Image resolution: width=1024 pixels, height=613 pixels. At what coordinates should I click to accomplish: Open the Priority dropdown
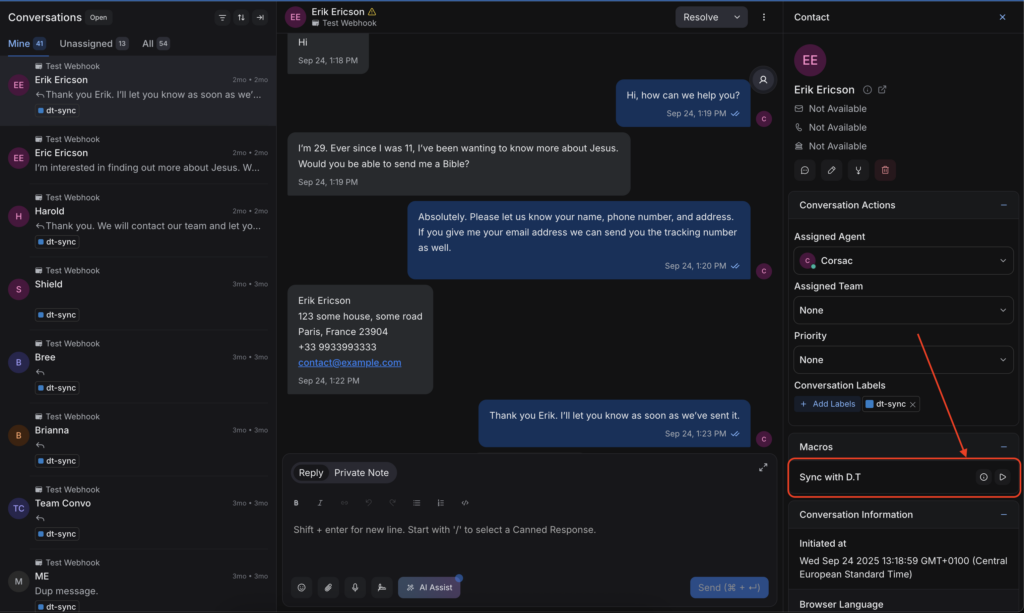click(903, 360)
